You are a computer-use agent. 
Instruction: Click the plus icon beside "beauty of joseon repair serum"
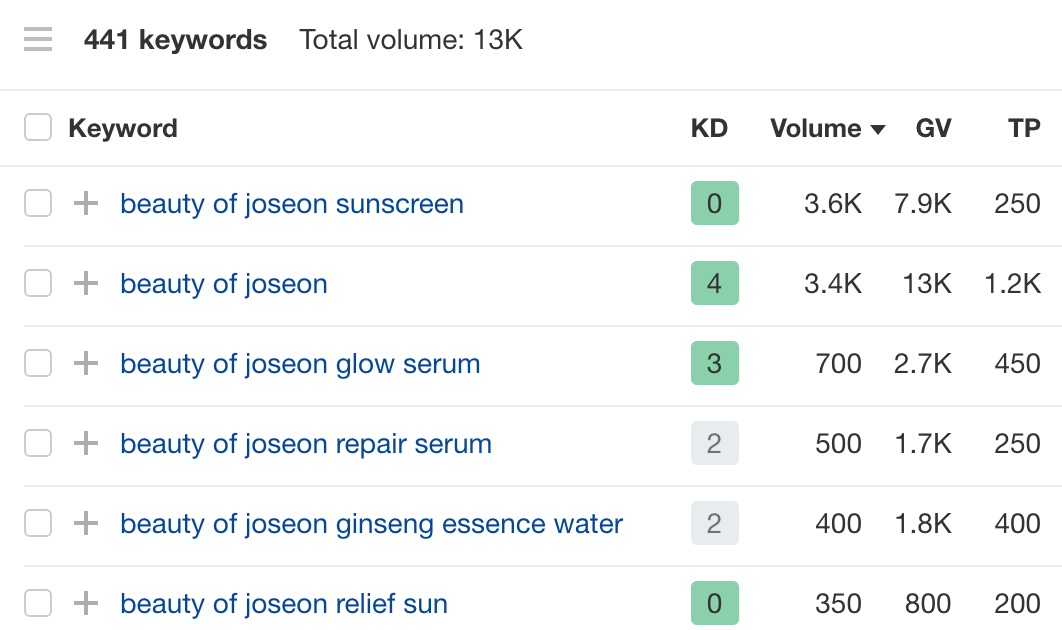pyautogui.click(x=86, y=443)
